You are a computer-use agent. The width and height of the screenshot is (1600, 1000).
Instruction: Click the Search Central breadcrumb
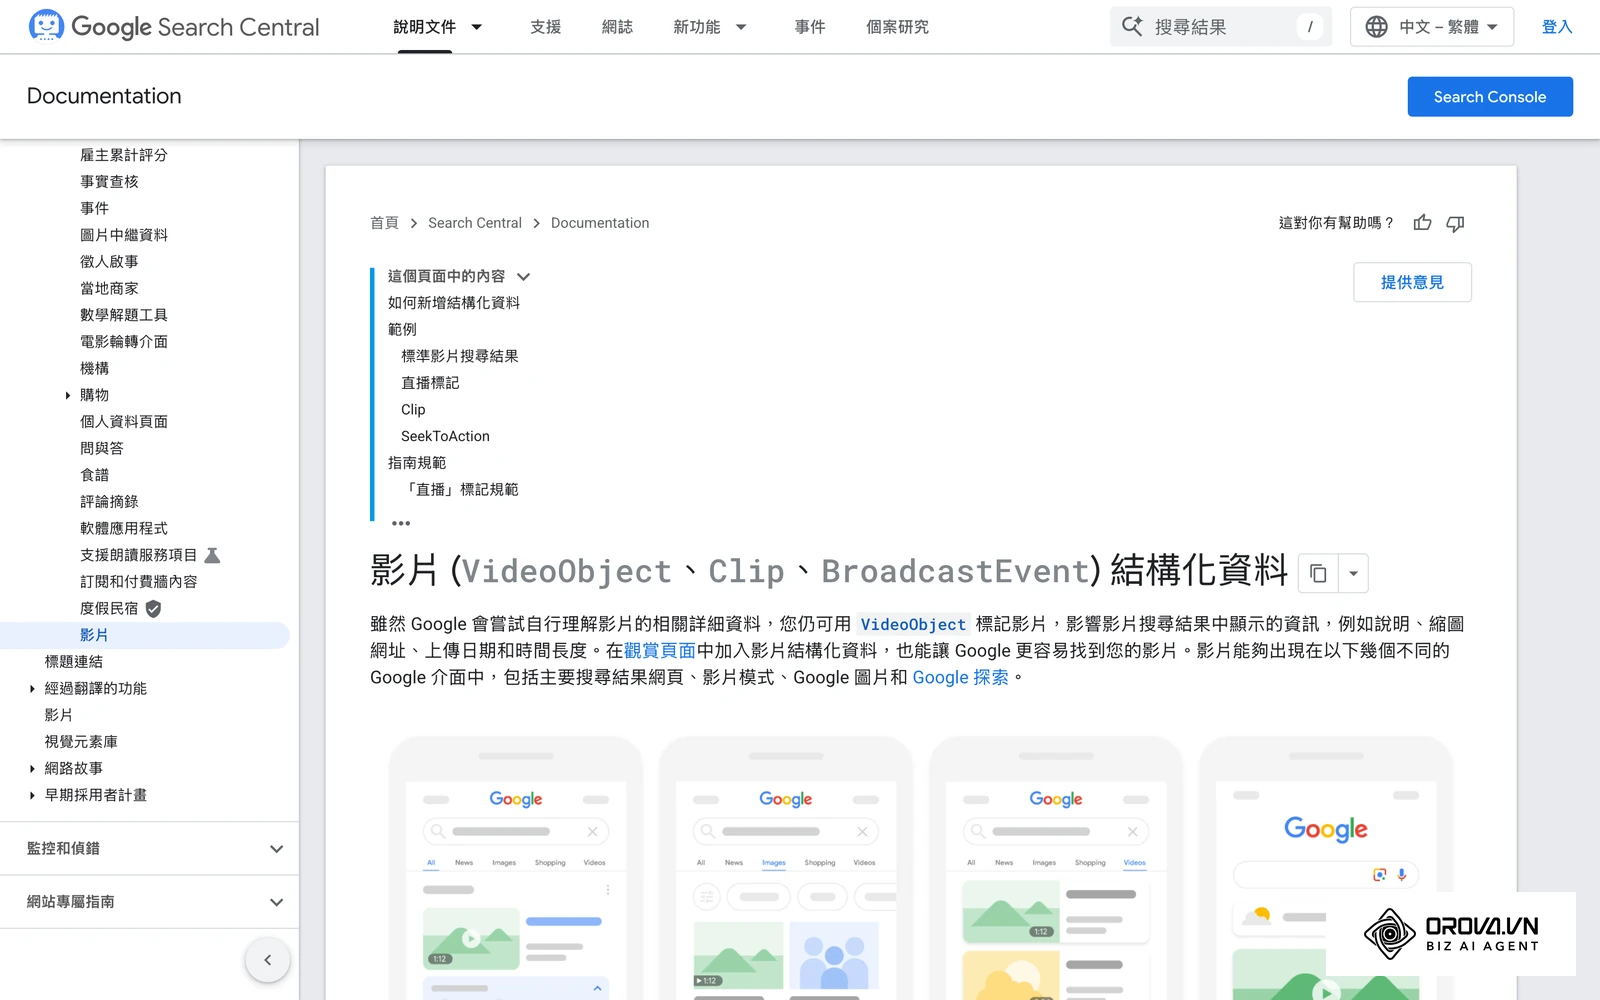click(475, 223)
